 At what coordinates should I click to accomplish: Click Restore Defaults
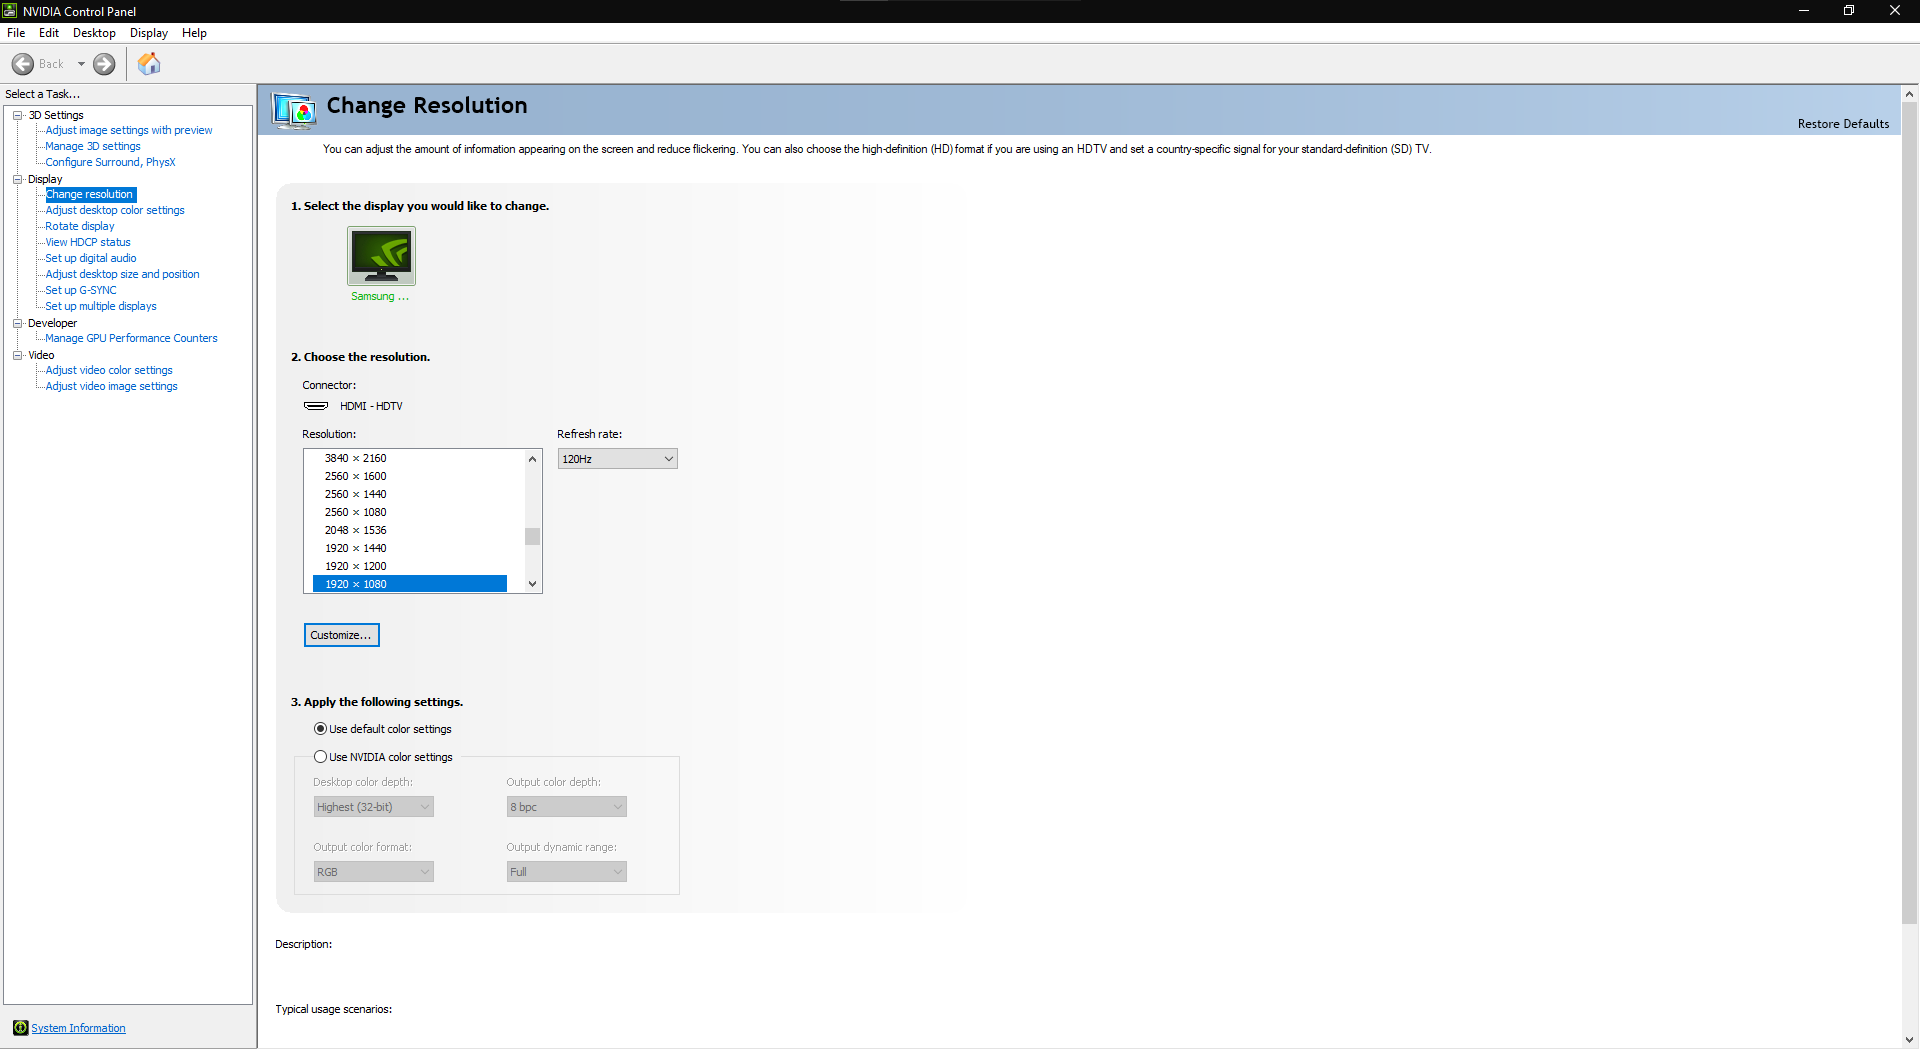(x=1843, y=123)
